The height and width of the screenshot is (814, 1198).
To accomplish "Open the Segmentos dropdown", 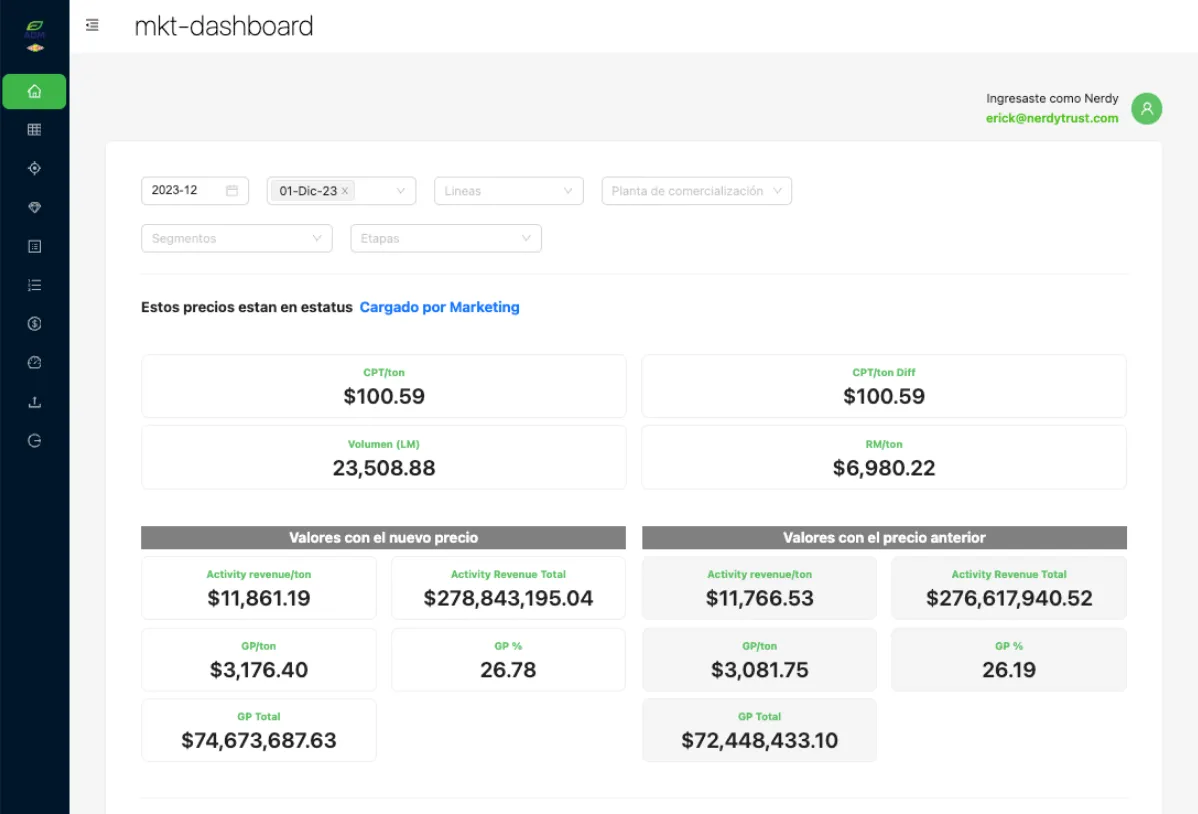I will click(x=237, y=238).
